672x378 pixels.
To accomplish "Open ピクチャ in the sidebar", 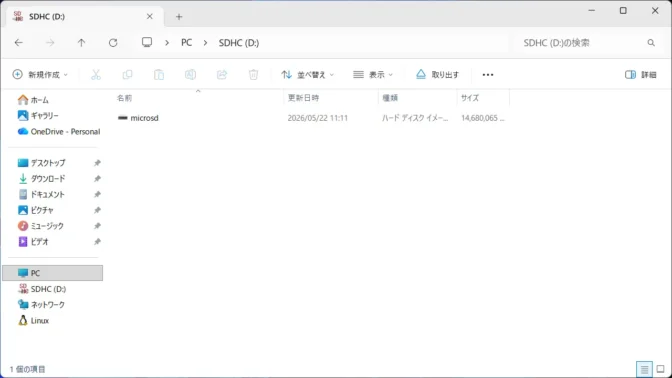I will pyautogui.click(x=42, y=210).
